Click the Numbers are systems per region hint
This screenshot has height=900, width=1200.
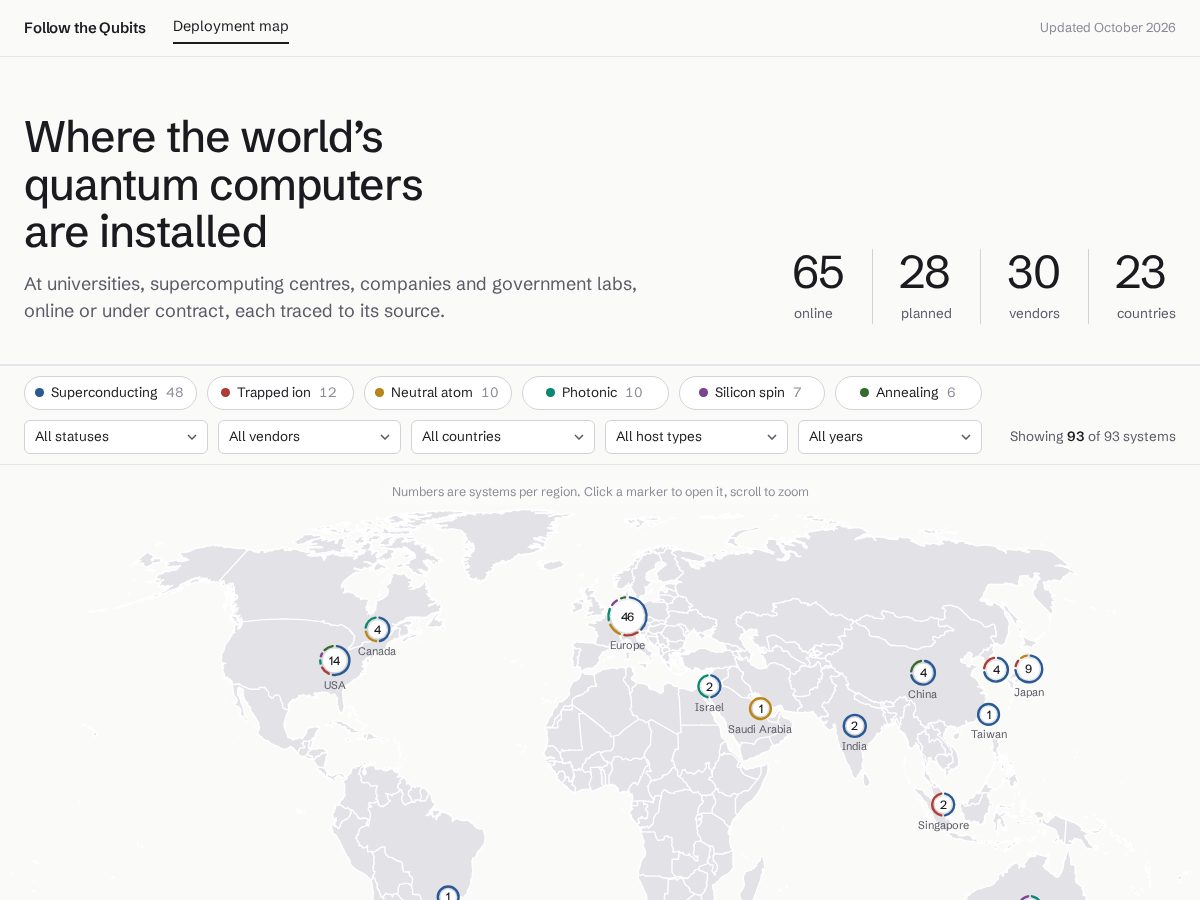coord(600,492)
